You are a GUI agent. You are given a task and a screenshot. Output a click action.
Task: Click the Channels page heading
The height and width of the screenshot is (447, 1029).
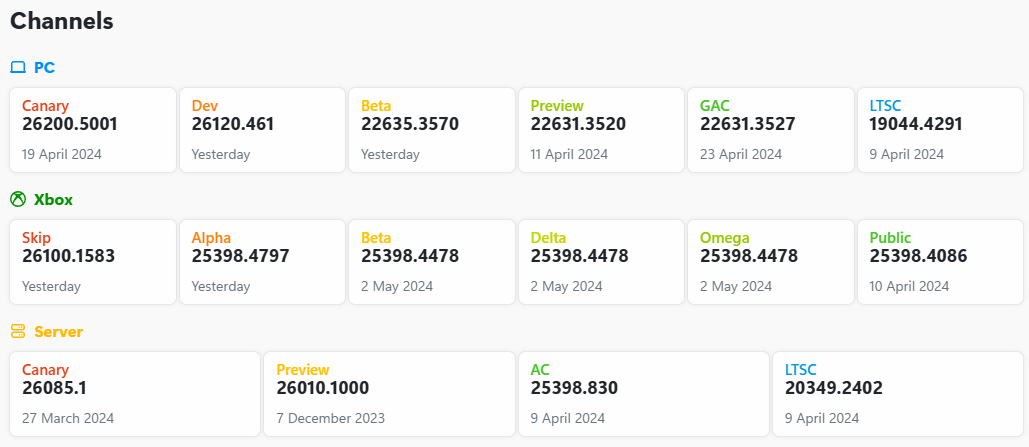point(62,21)
